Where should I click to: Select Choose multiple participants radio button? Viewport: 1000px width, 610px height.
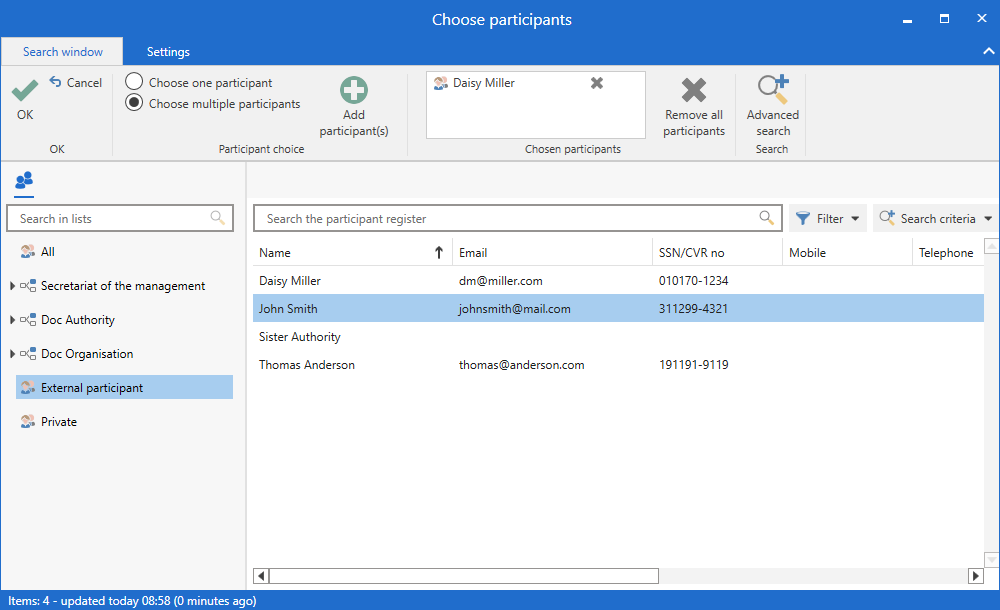[134, 103]
